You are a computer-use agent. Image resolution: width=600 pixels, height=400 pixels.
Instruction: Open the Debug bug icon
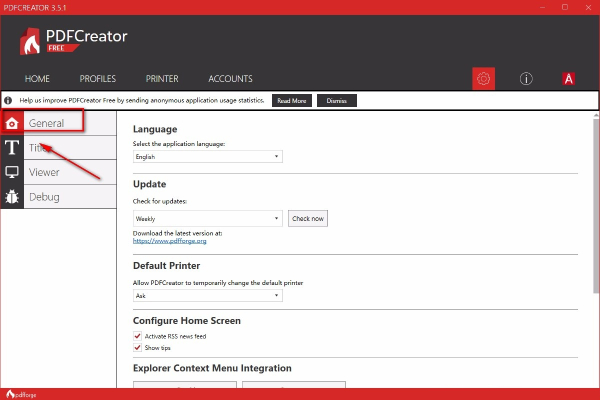pyautogui.click(x=12, y=197)
